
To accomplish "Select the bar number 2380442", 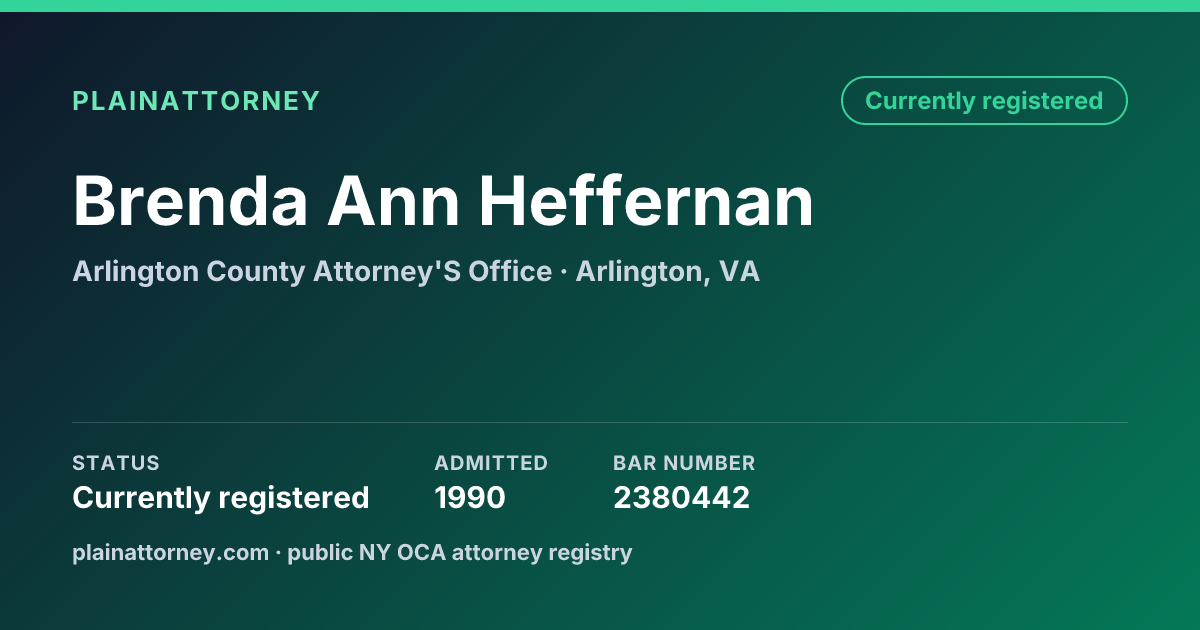I will pos(681,497).
